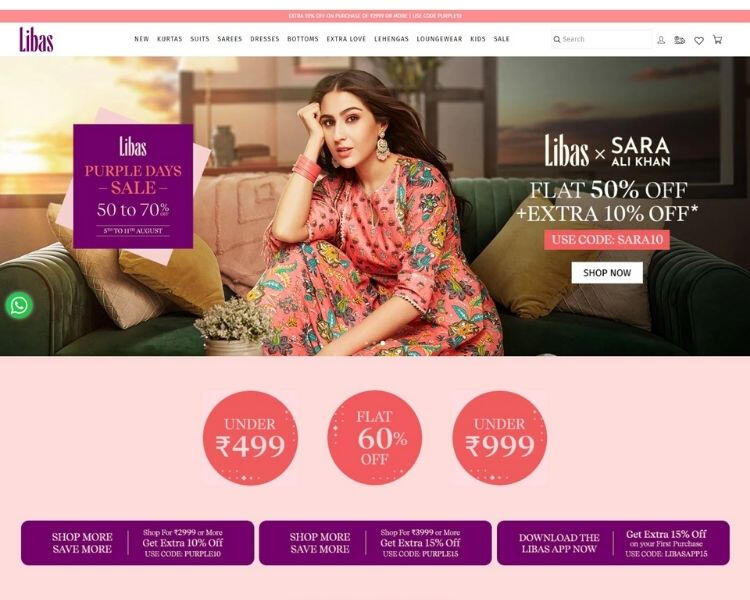Click inside the Search field
The width and height of the screenshot is (750, 600).
point(602,39)
